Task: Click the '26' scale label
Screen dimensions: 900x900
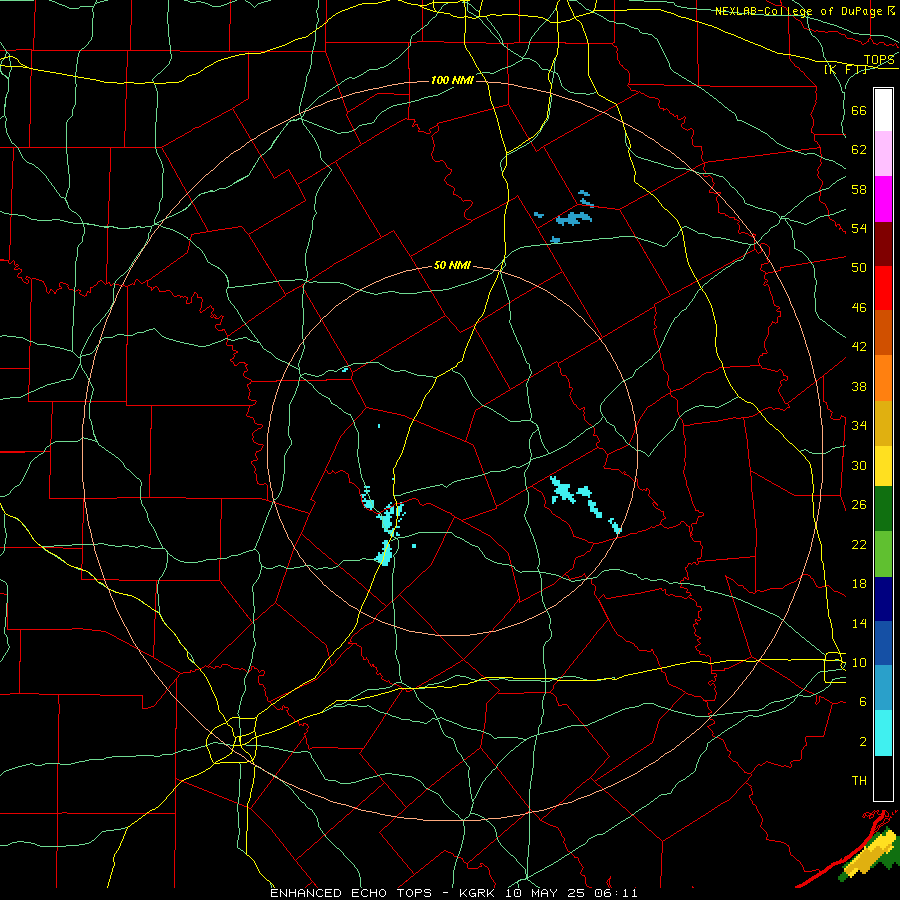Action: pos(859,505)
